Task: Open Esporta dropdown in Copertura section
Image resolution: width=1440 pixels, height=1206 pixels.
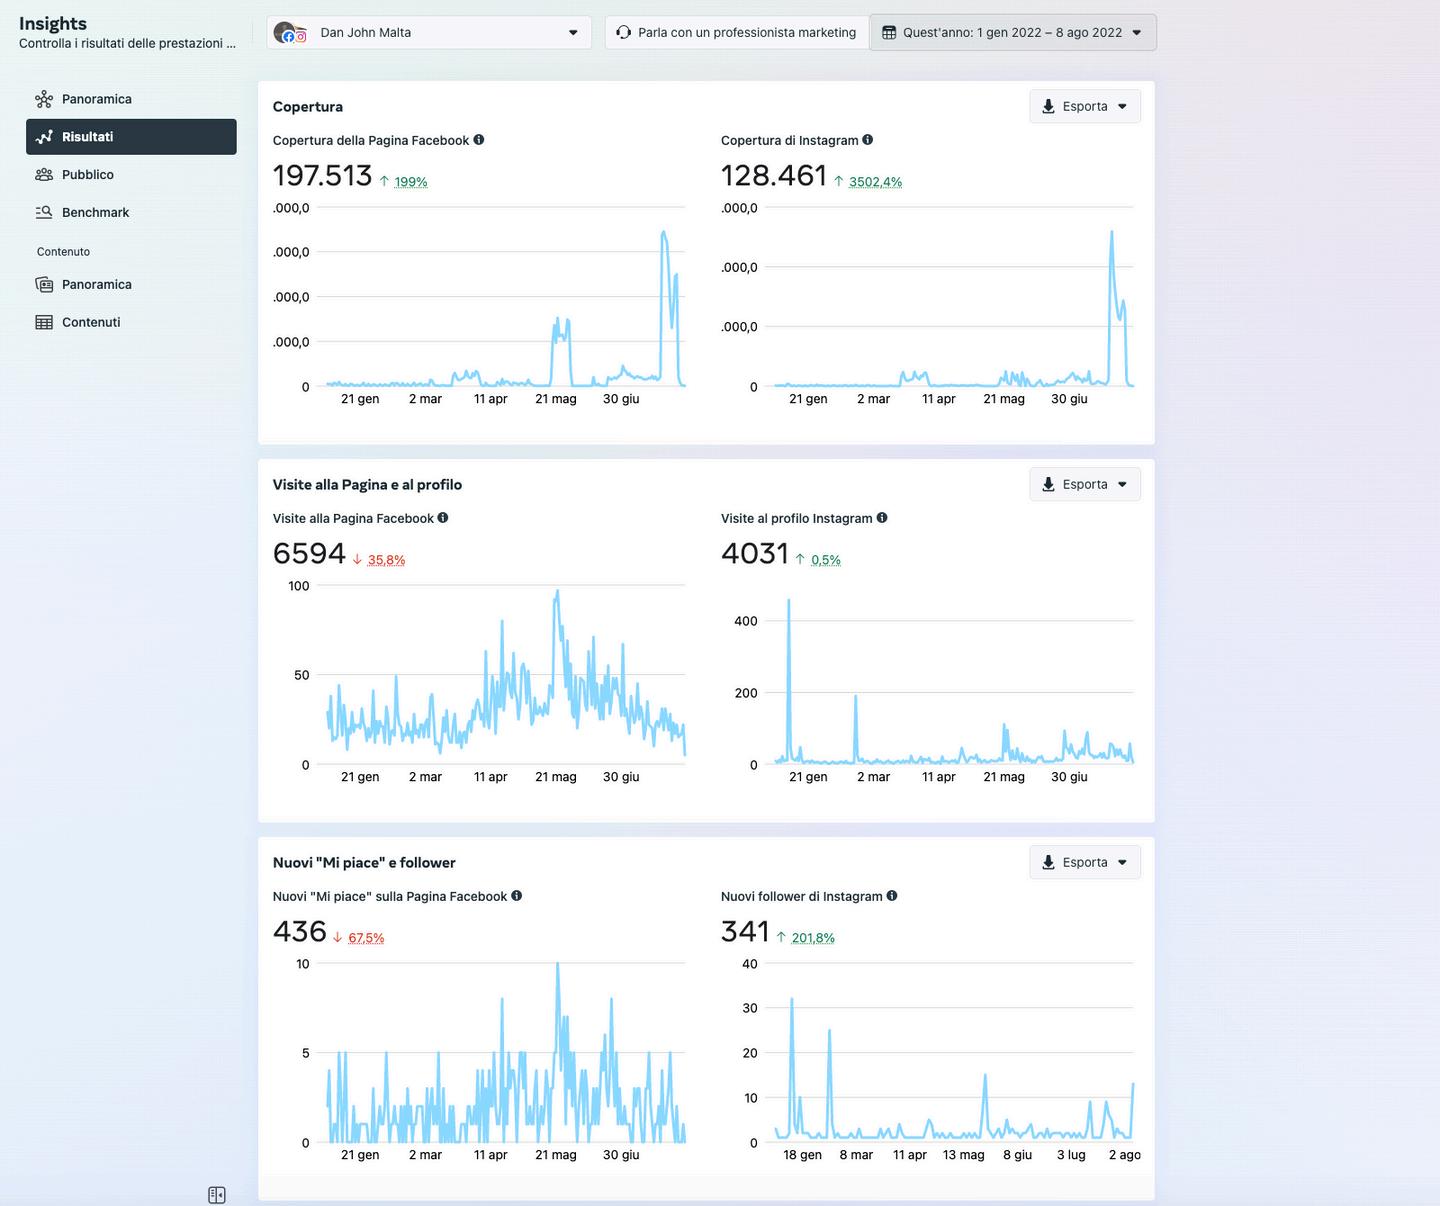Action: 1085,106
